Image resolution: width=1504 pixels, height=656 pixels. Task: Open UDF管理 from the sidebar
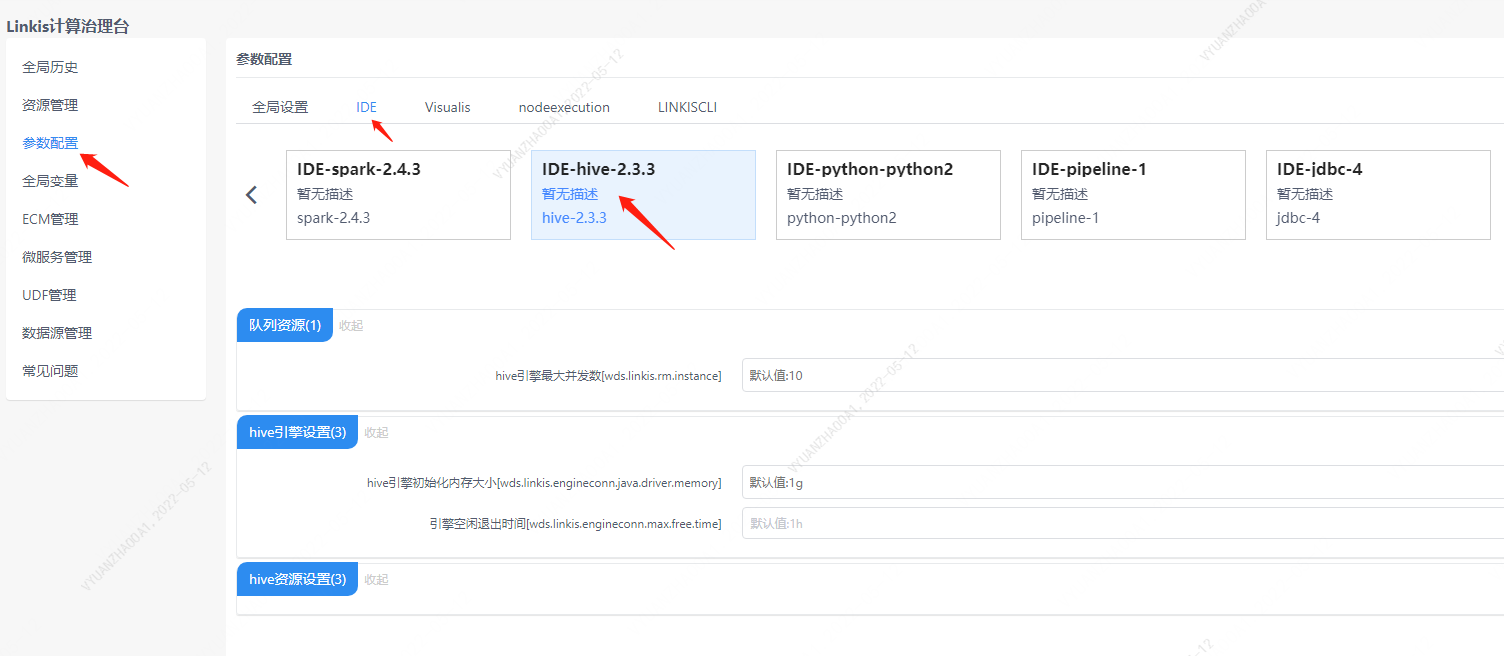pyautogui.click(x=49, y=295)
